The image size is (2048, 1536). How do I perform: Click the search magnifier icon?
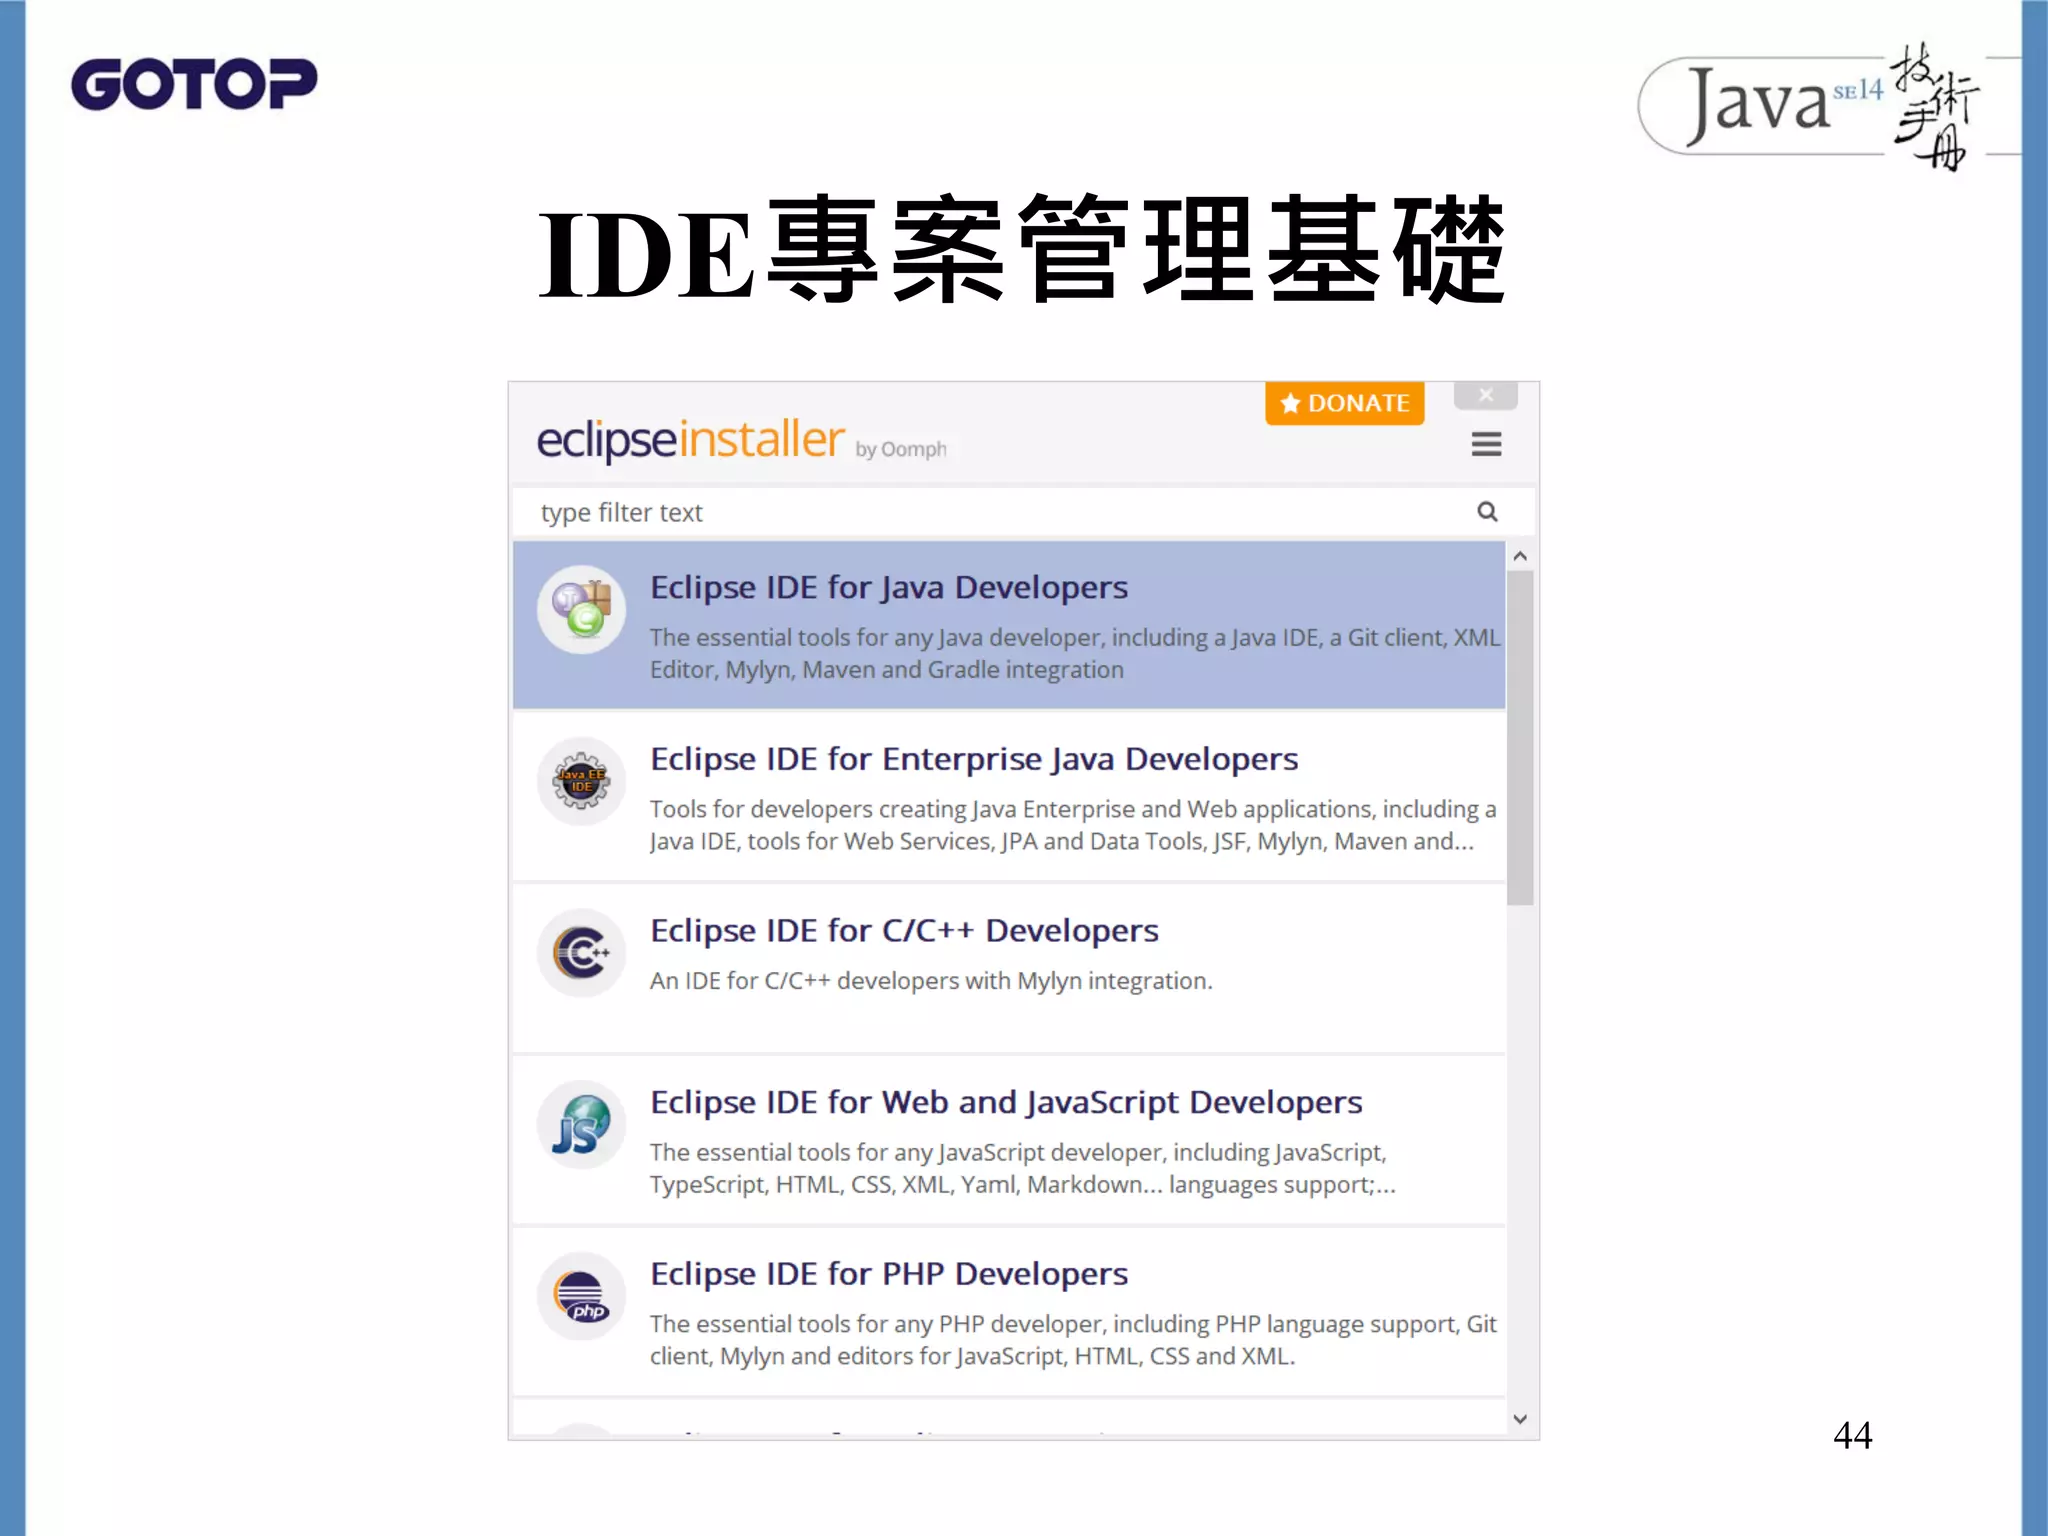coord(1487,512)
